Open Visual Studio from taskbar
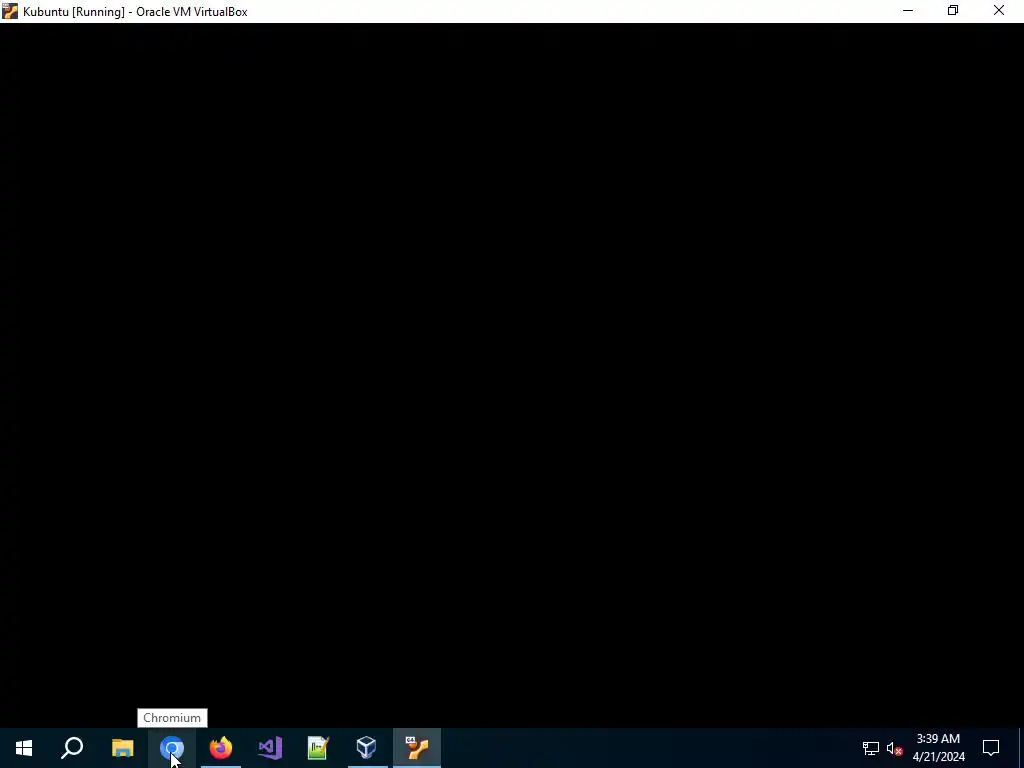The height and width of the screenshot is (768, 1024). point(270,748)
